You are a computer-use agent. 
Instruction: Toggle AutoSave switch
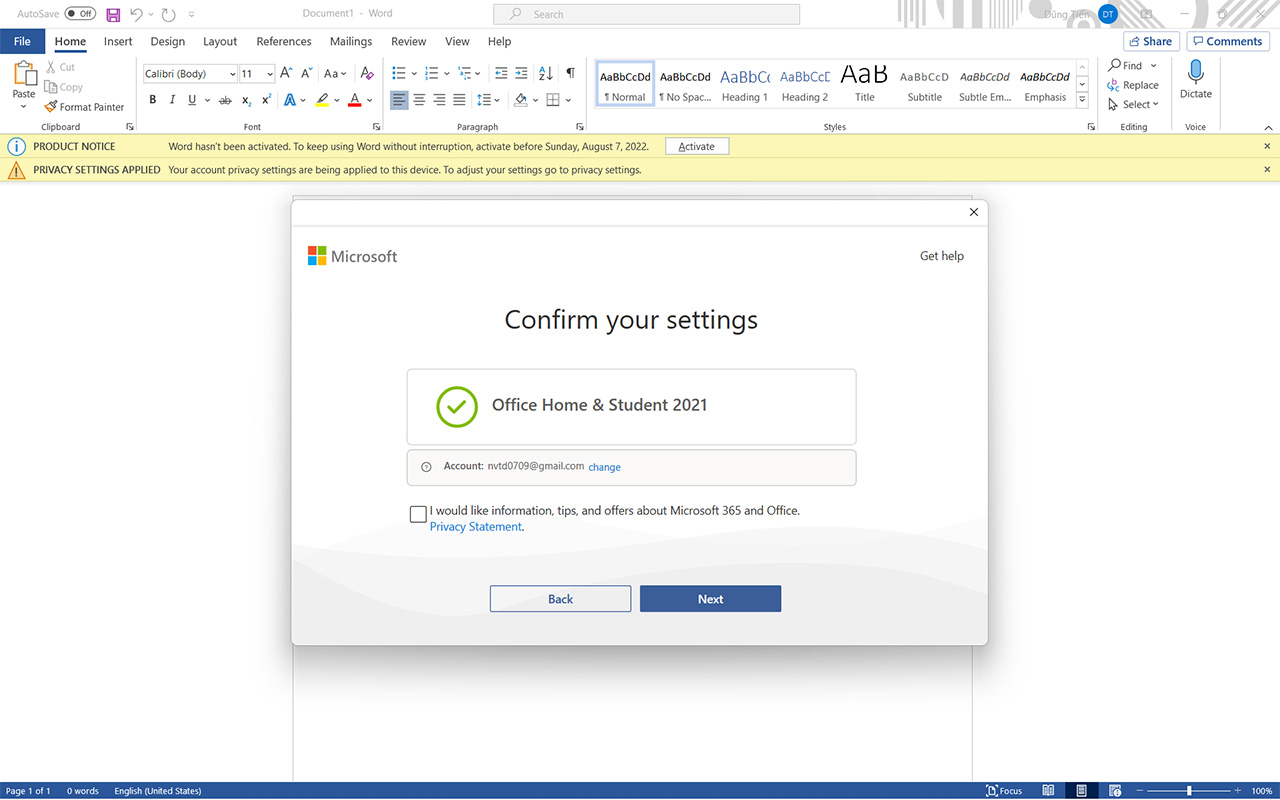80,14
